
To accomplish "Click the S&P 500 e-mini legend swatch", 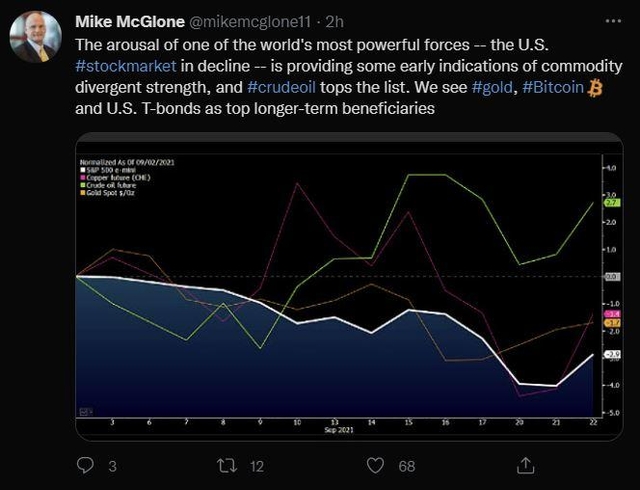I will tap(81, 171).
